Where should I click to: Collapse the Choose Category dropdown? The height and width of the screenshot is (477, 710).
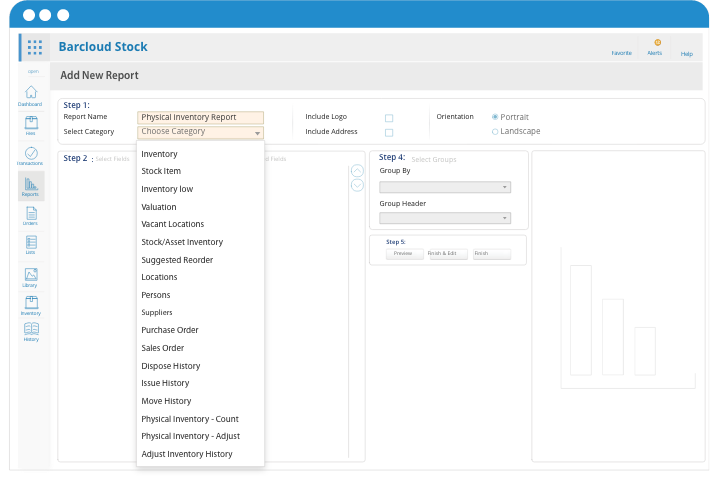click(257, 132)
